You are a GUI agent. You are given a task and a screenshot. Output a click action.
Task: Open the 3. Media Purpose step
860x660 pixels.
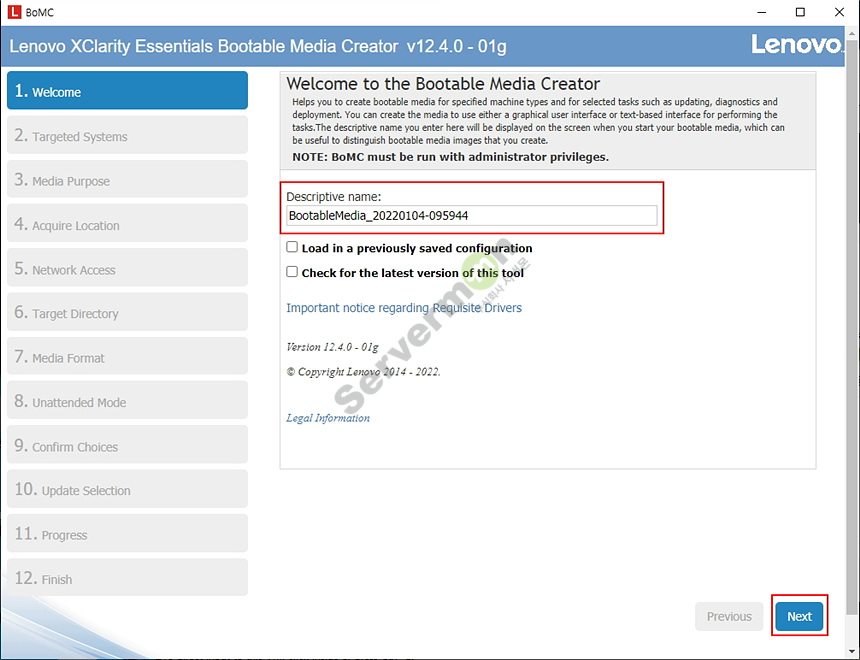point(127,179)
